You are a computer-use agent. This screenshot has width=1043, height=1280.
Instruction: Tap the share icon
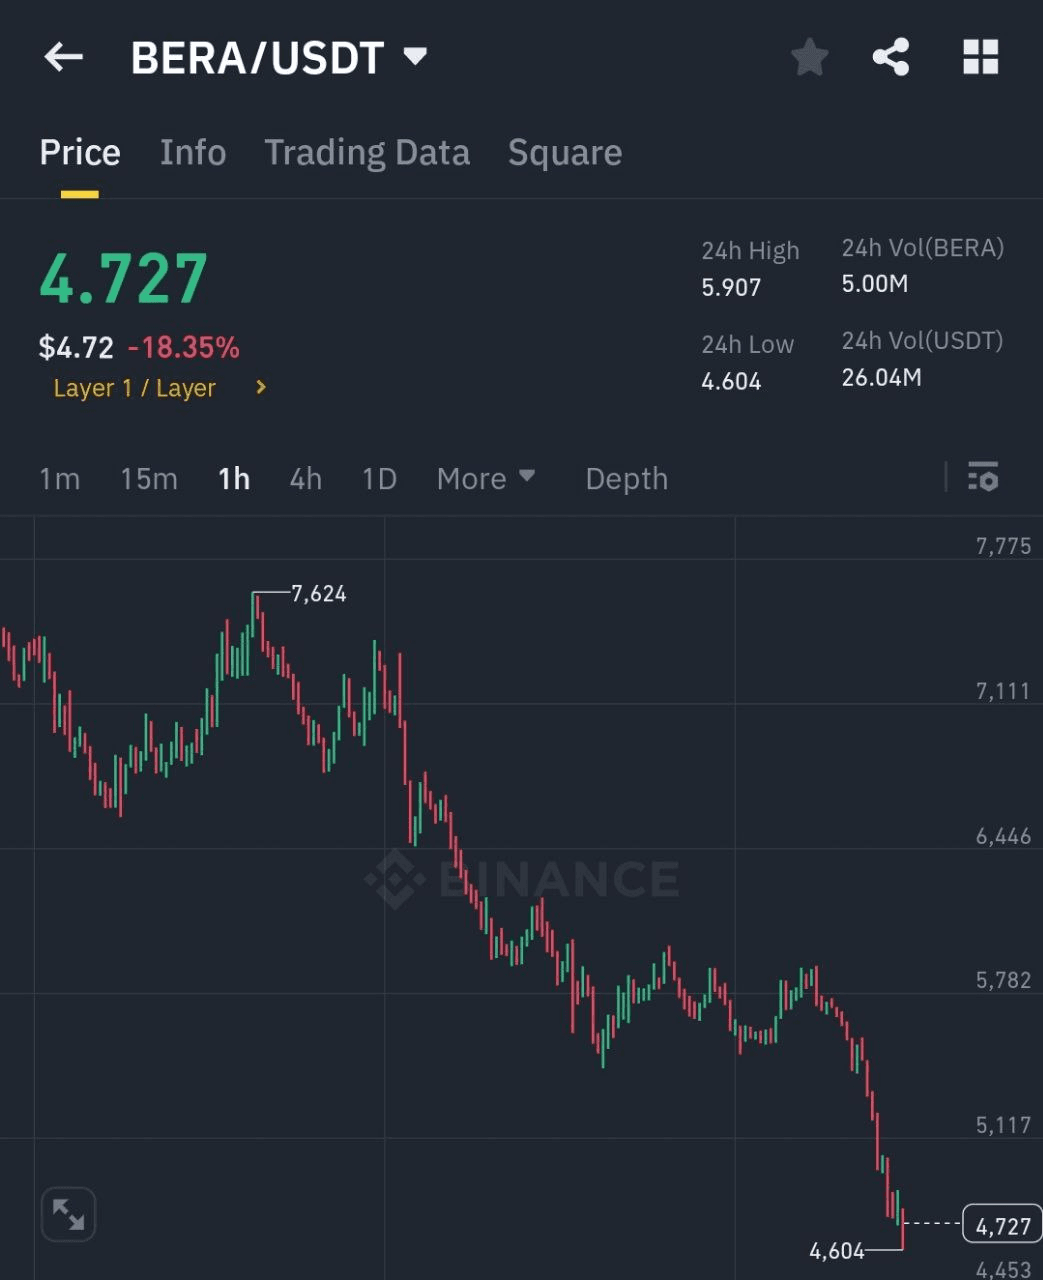point(890,57)
